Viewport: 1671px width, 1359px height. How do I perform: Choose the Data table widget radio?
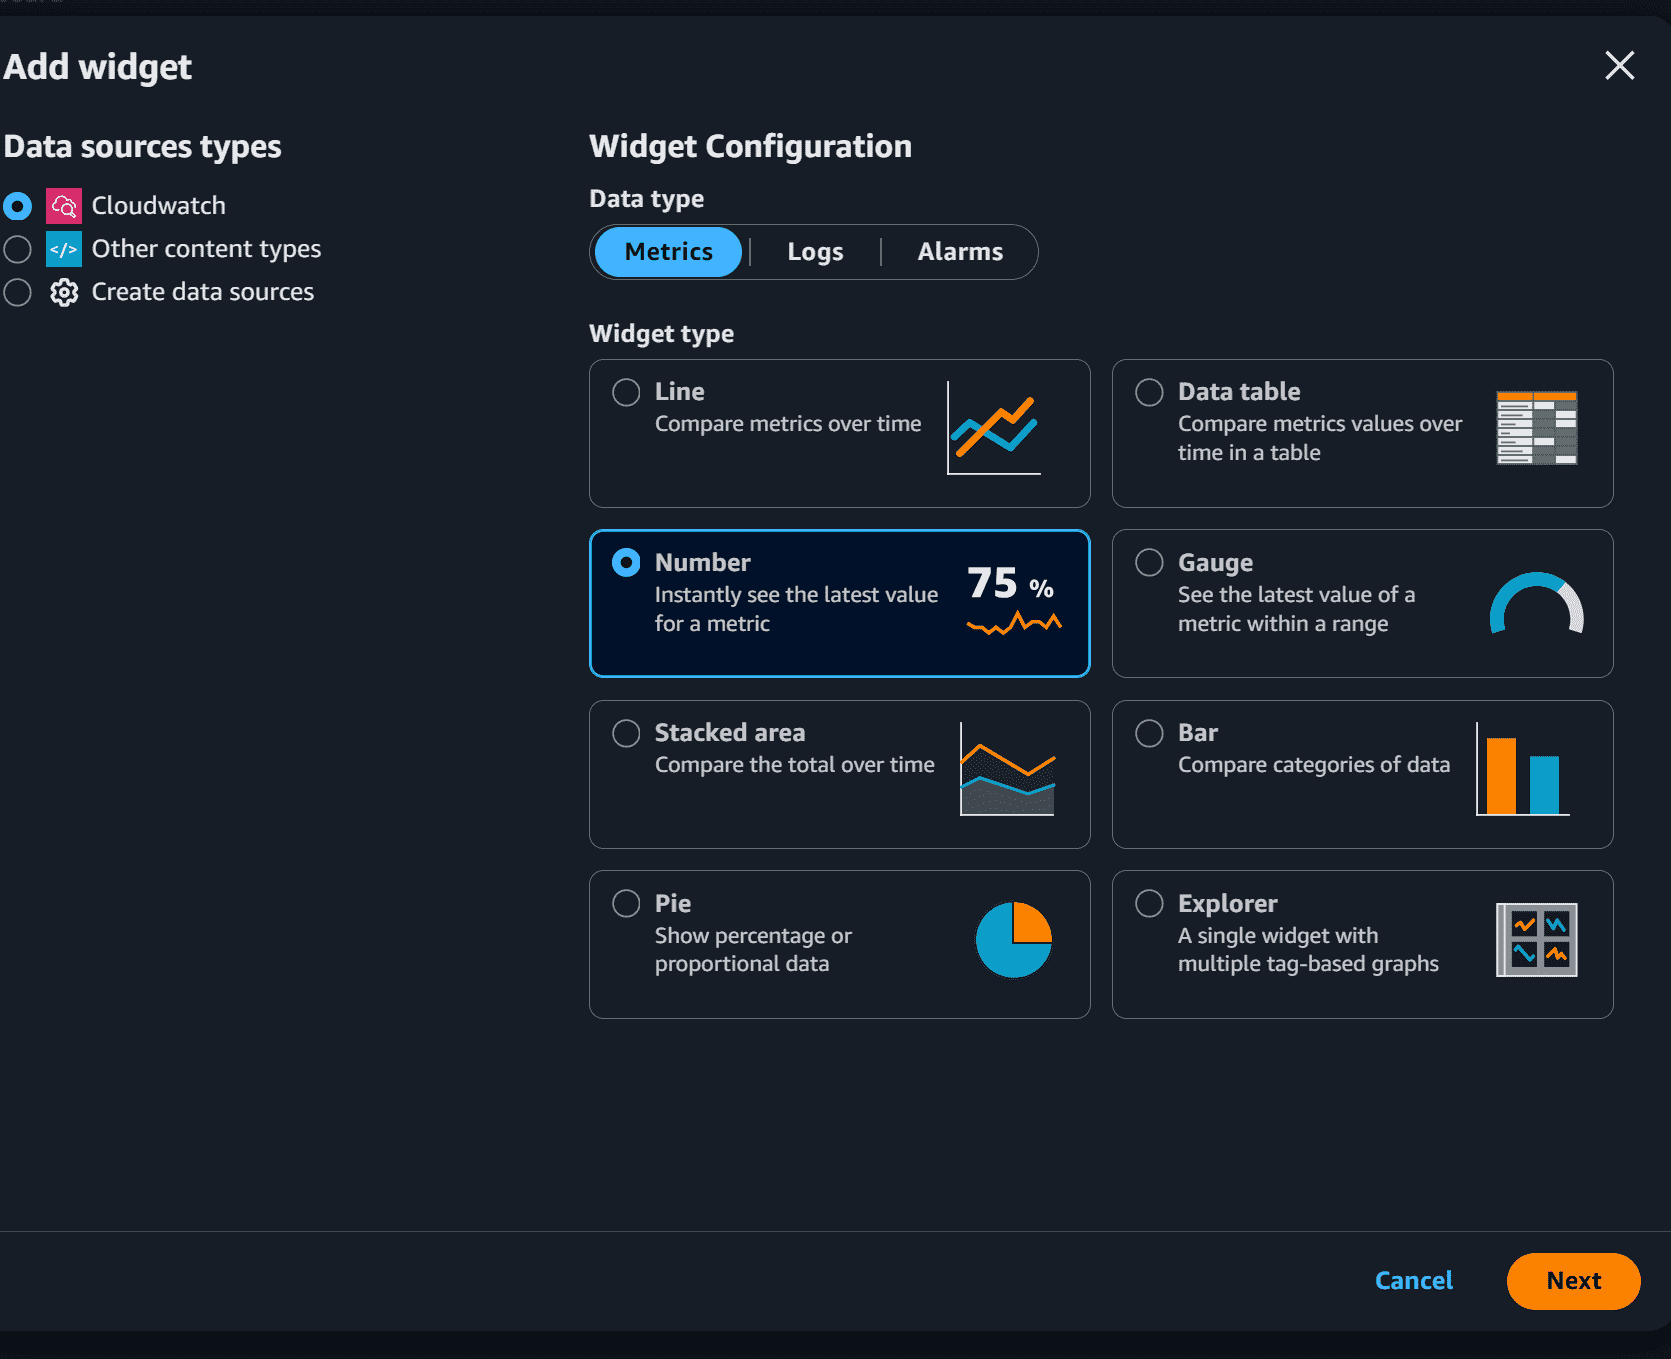(1149, 392)
